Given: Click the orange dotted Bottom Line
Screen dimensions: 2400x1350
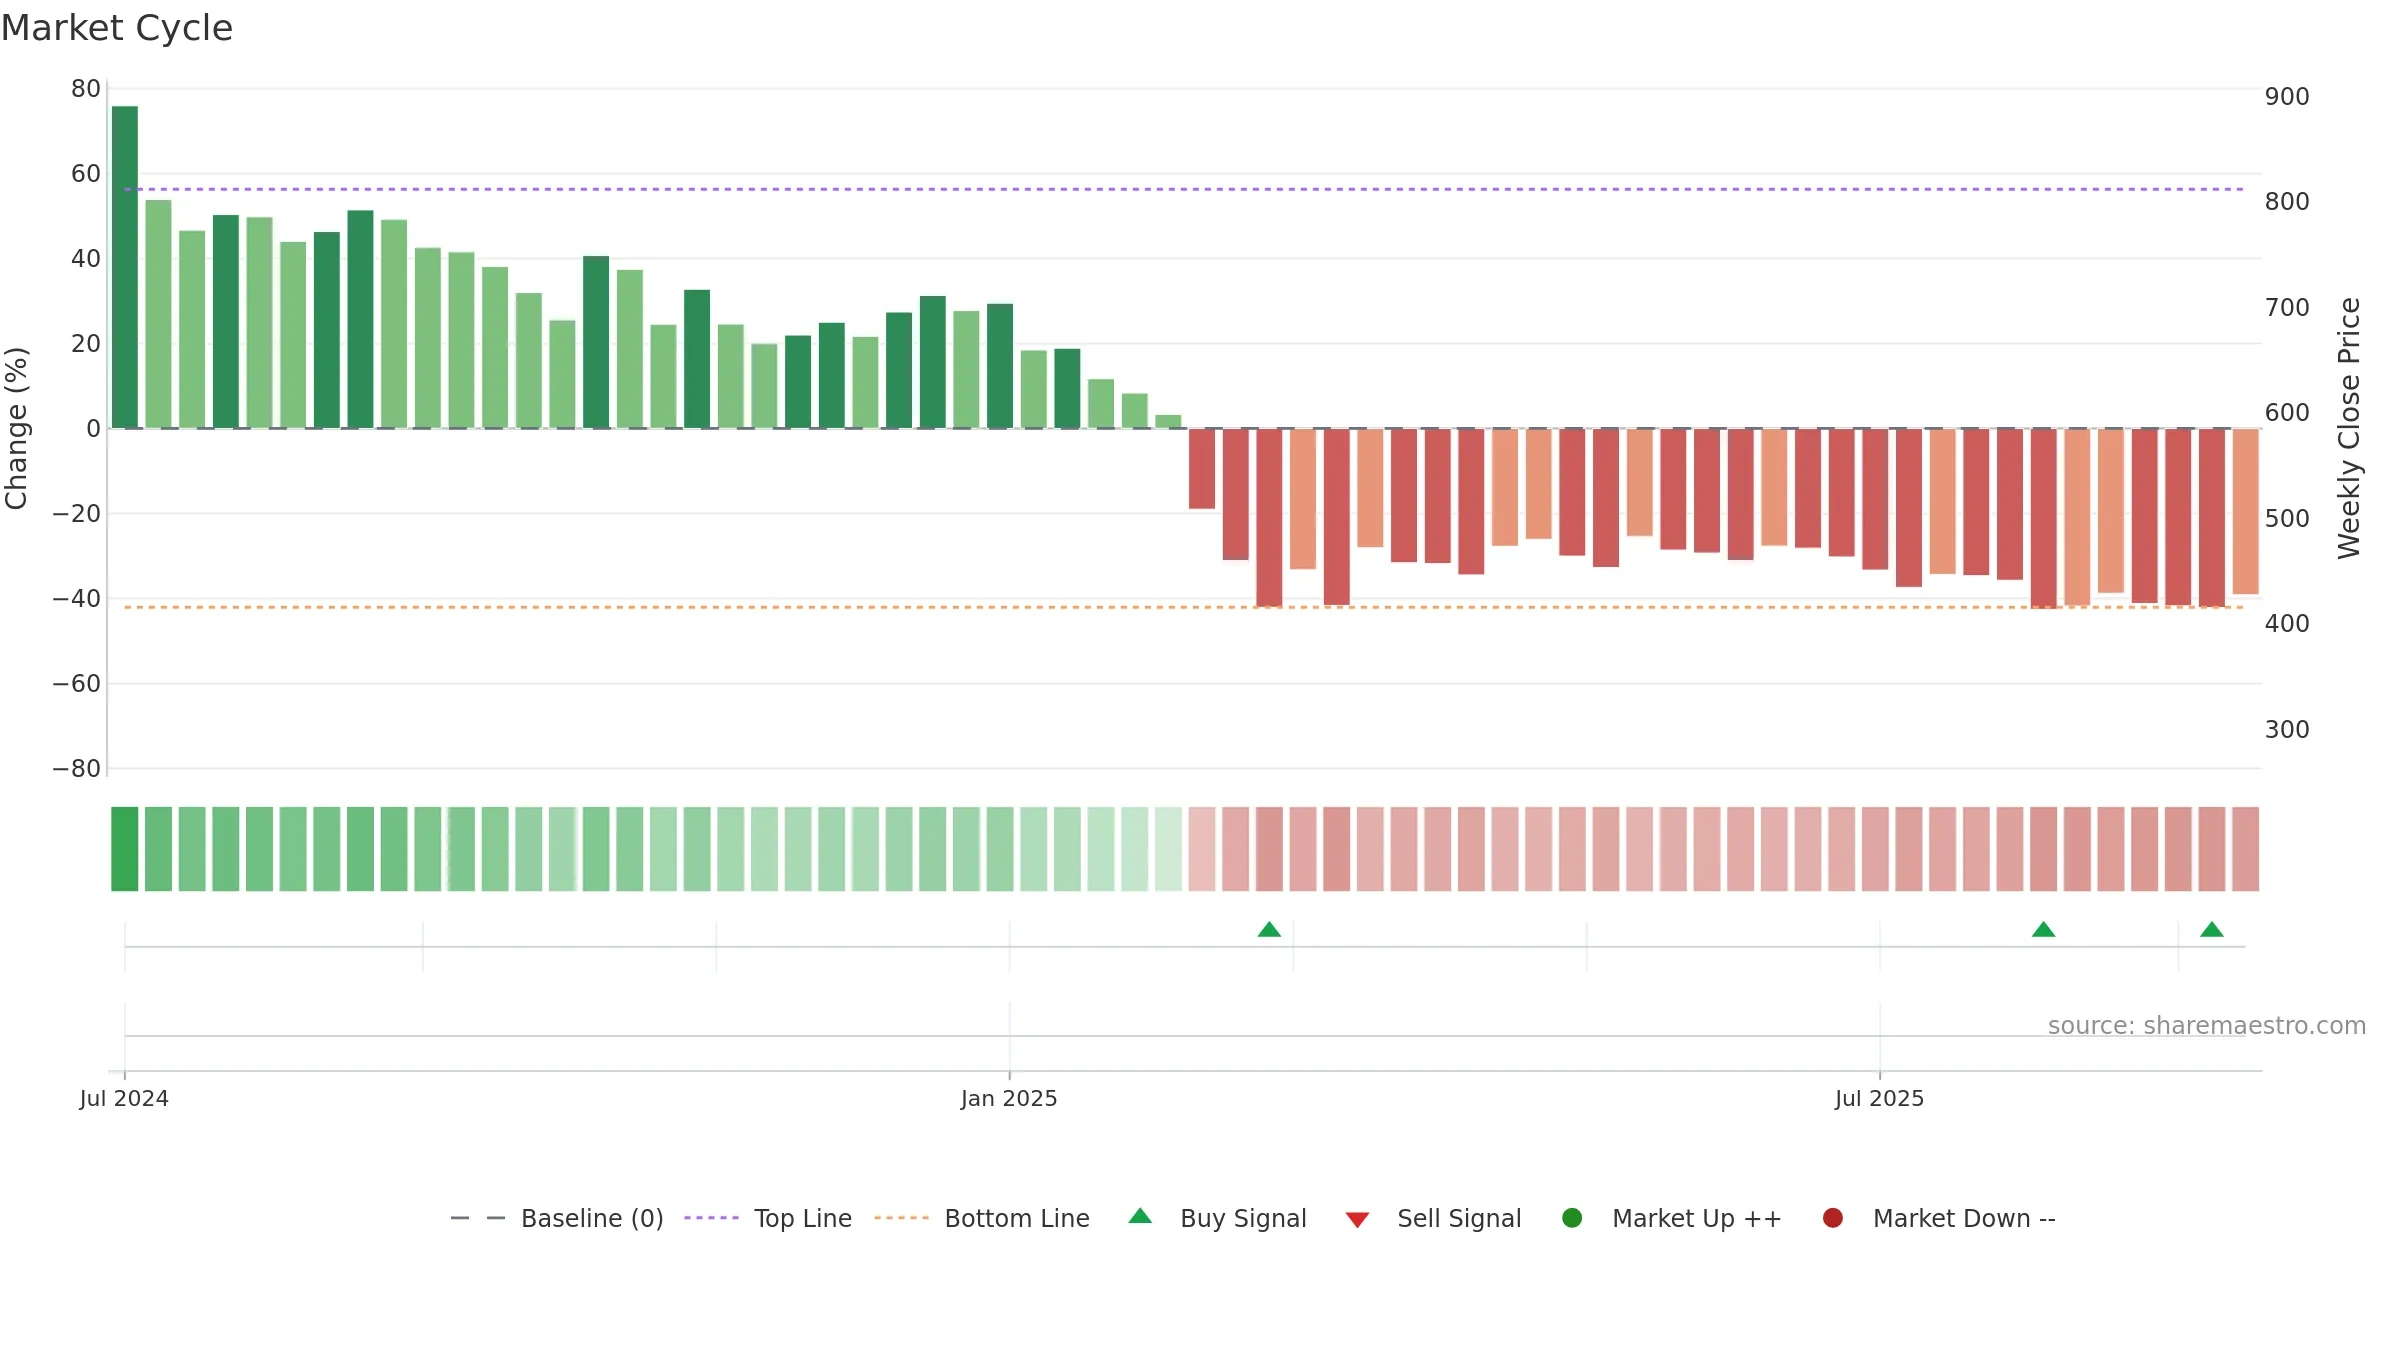Looking at the screenshot, I should coord(1184,607).
